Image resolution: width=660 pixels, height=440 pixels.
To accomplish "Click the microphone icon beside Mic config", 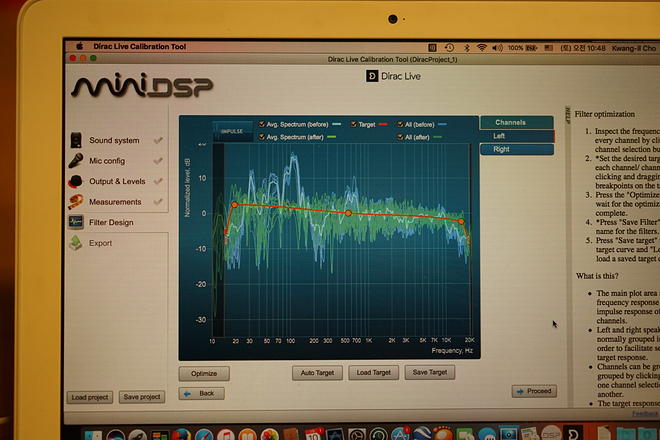I will click(x=76, y=161).
